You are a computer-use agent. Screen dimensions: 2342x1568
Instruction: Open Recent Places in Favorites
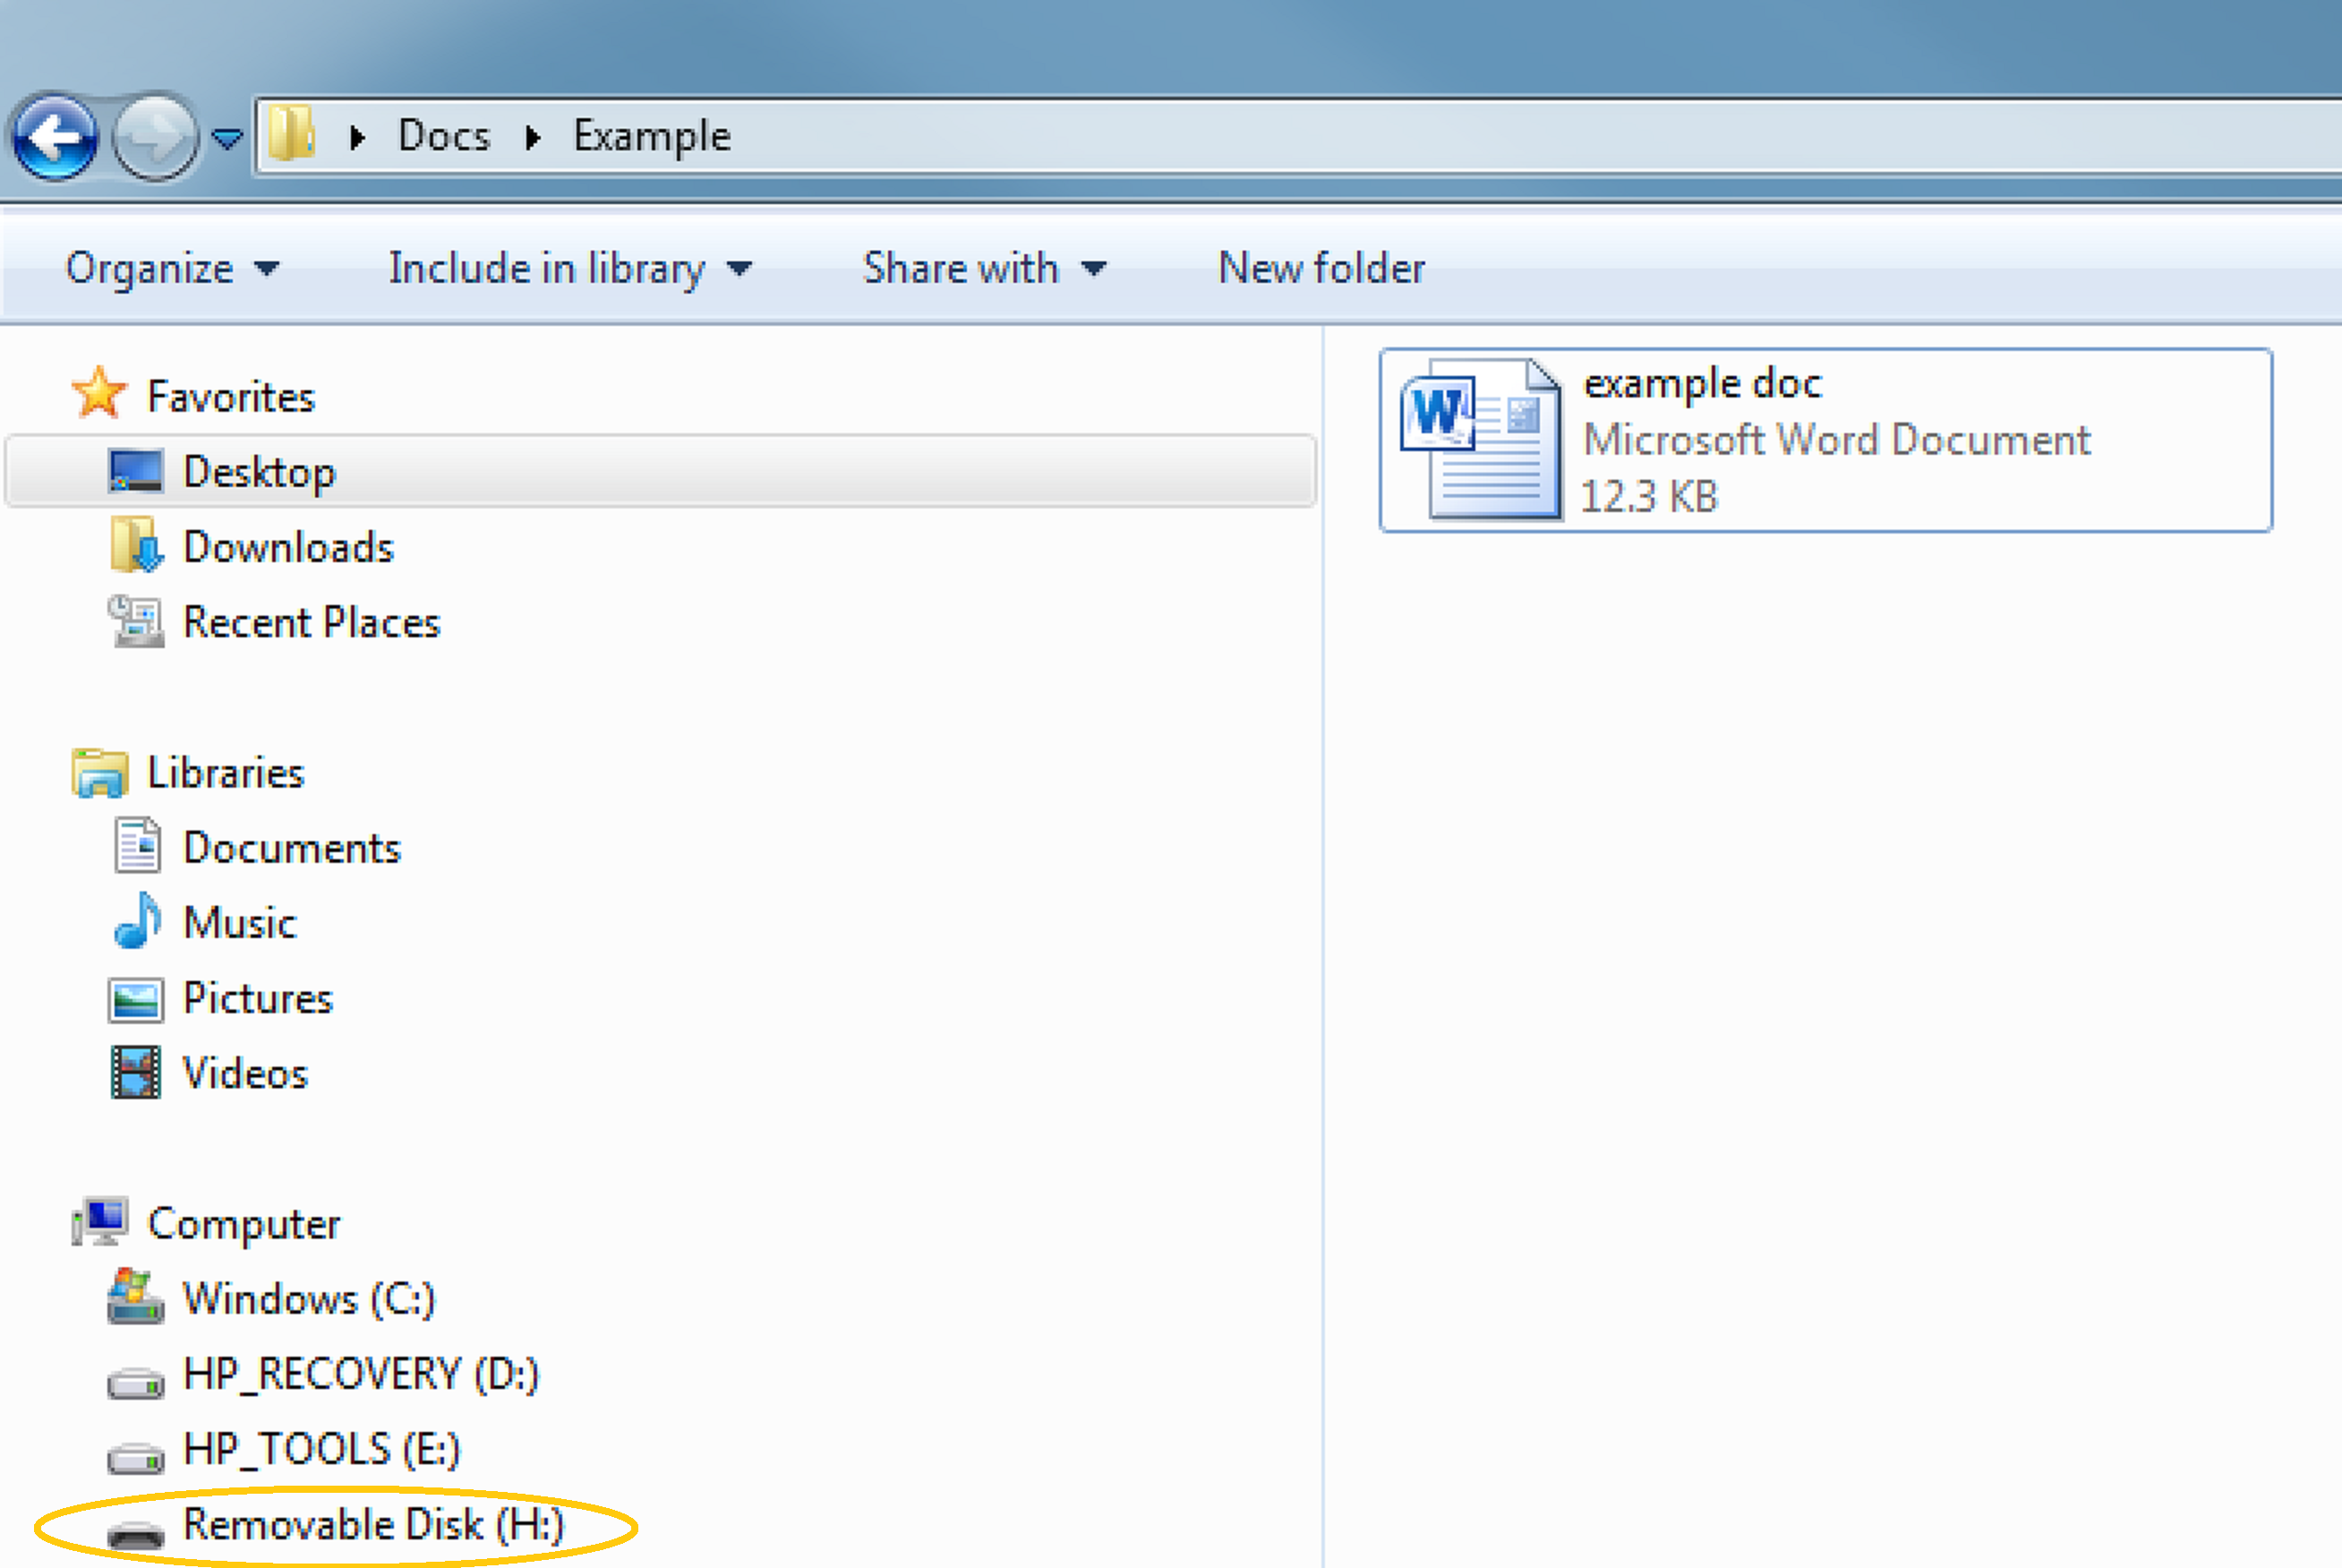[x=311, y=623]
